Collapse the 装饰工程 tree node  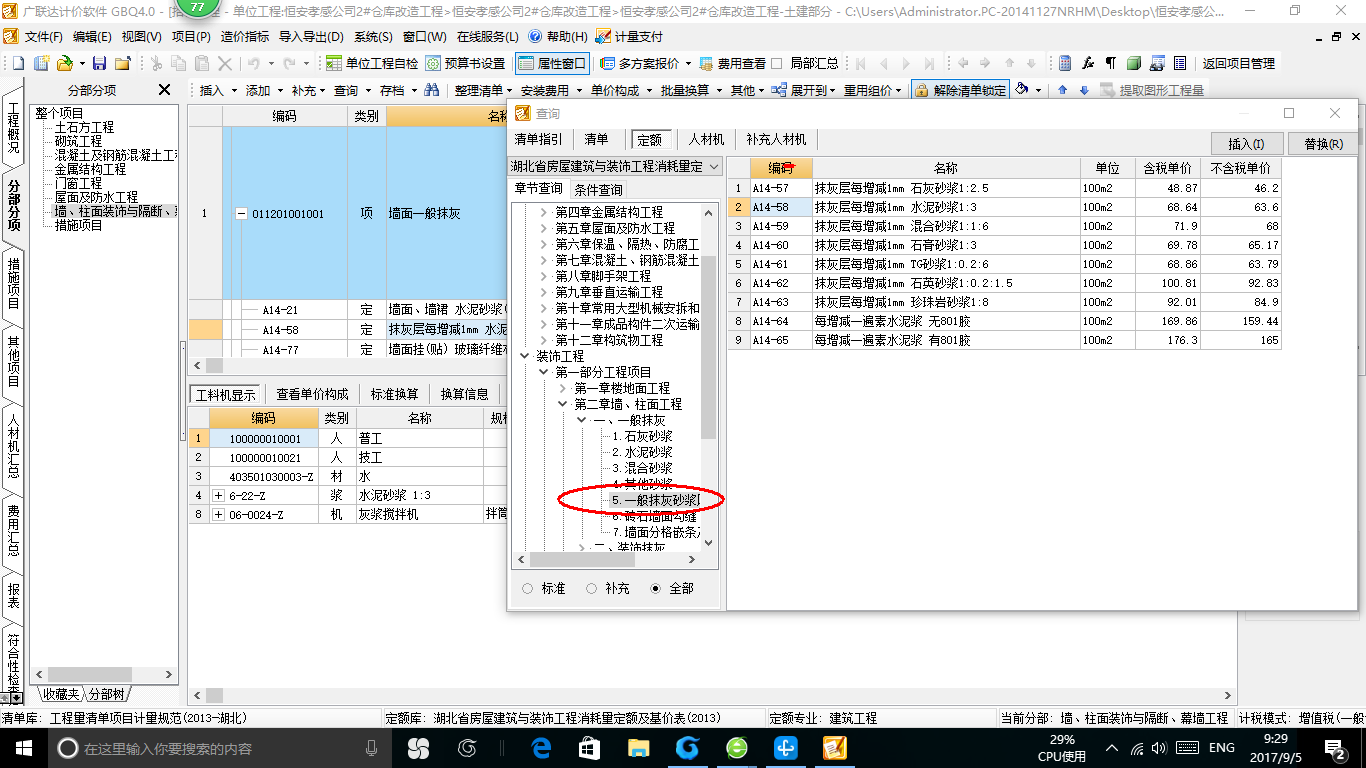coord(526,356)
